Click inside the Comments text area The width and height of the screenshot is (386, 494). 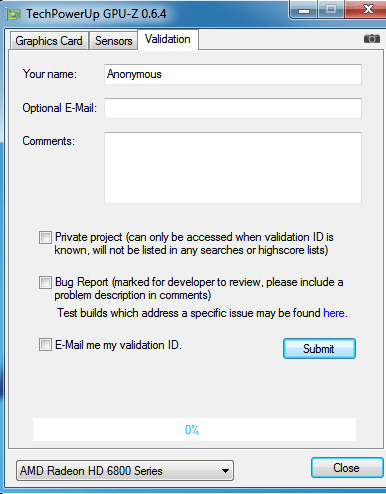[x=233, y=168]
